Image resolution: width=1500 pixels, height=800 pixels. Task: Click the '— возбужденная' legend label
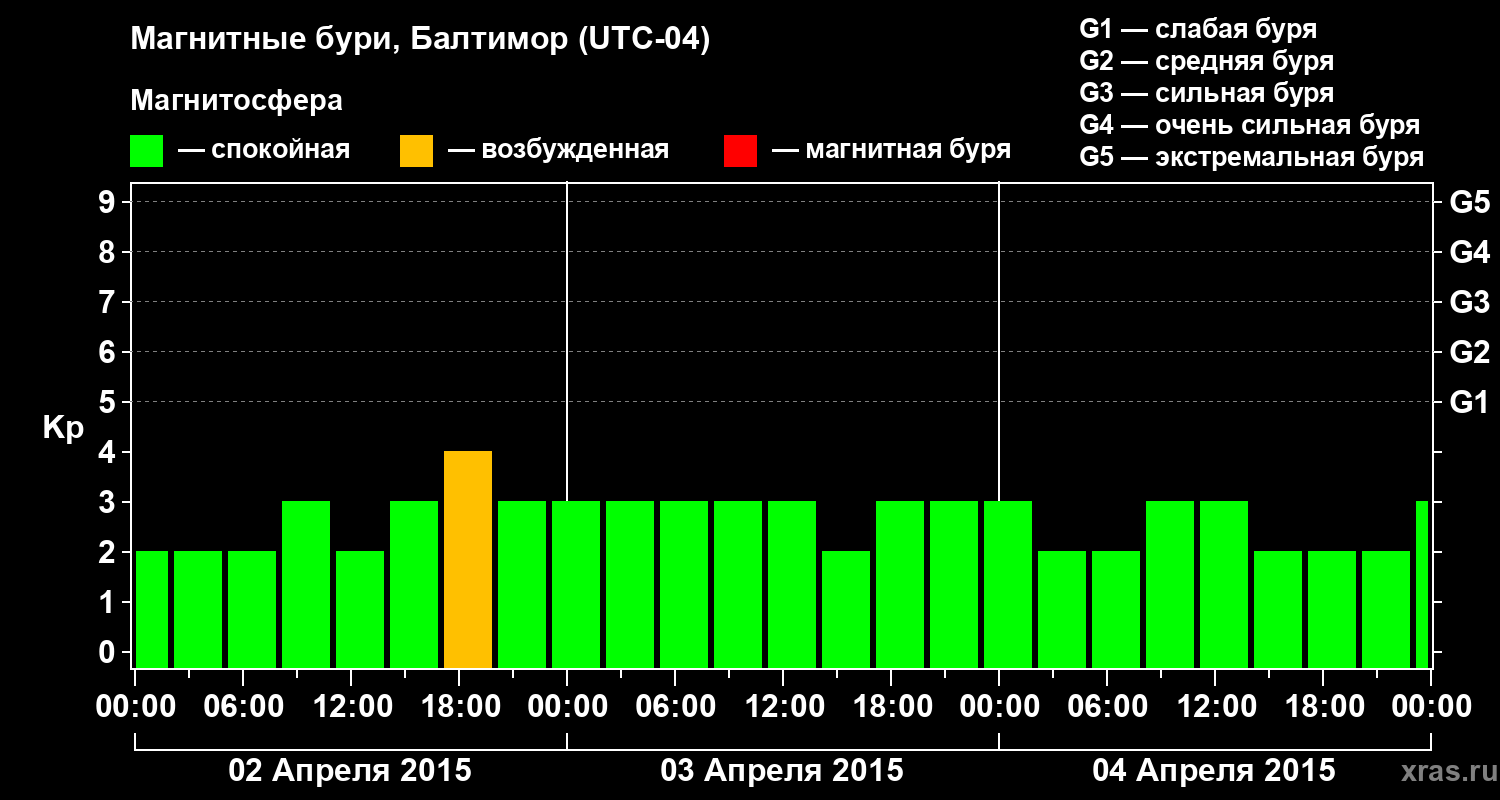coord(558,151)
